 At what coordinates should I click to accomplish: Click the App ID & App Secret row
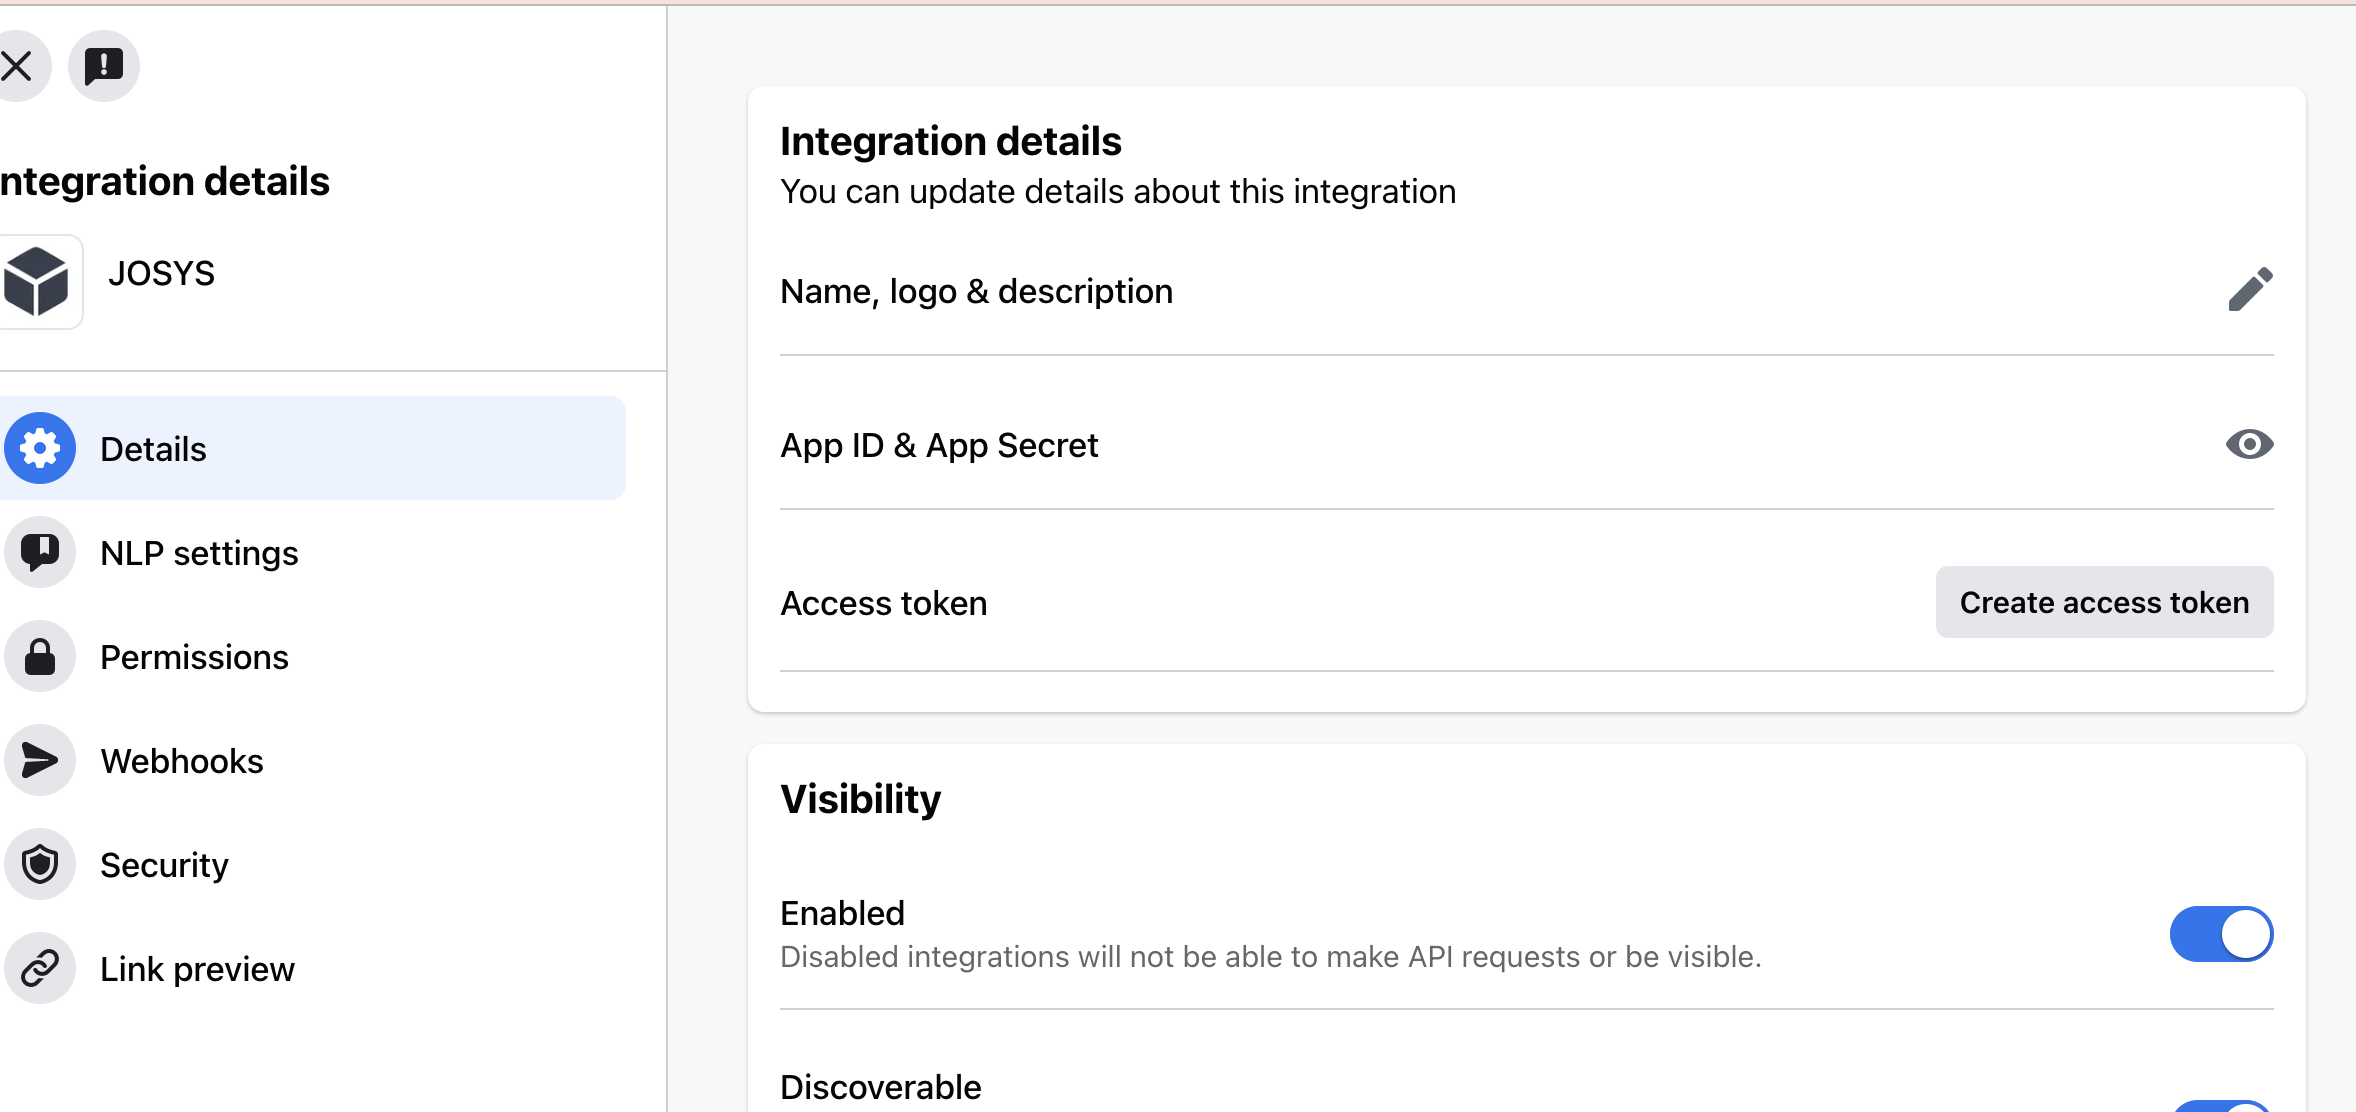coord(939,445)
